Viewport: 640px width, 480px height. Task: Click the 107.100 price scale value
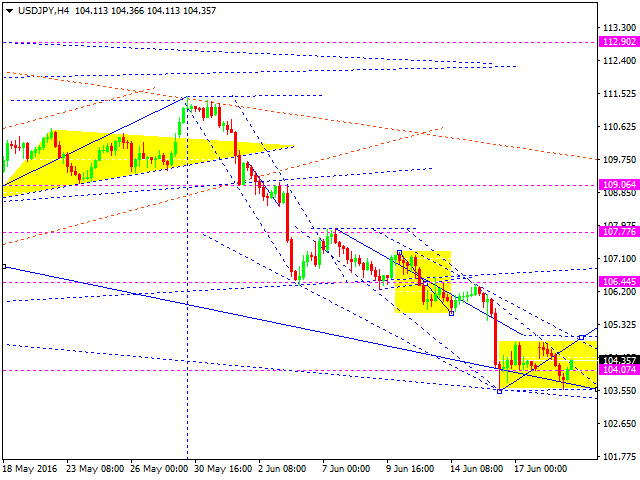point(619,258)
